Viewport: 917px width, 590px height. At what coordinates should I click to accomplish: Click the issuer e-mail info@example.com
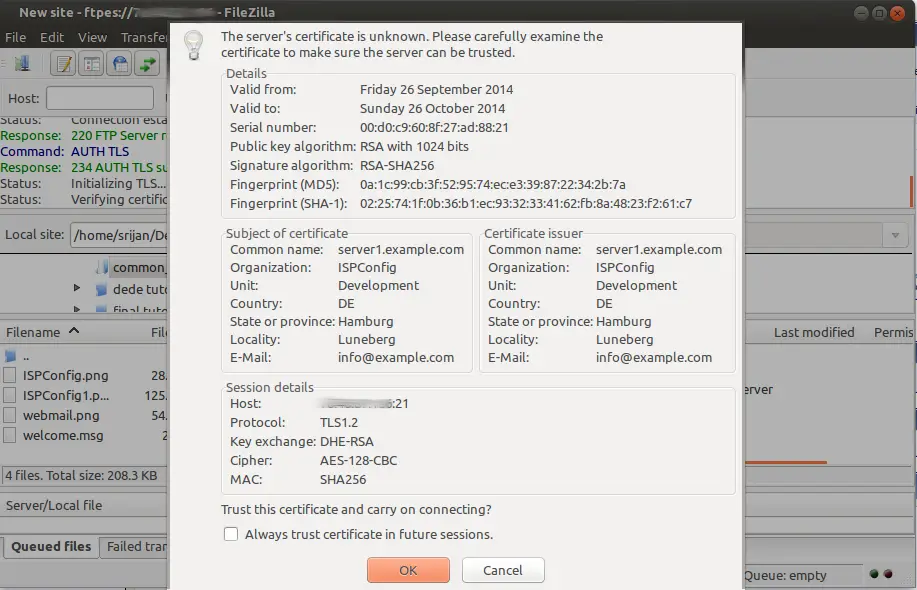[x=654, y=357]
